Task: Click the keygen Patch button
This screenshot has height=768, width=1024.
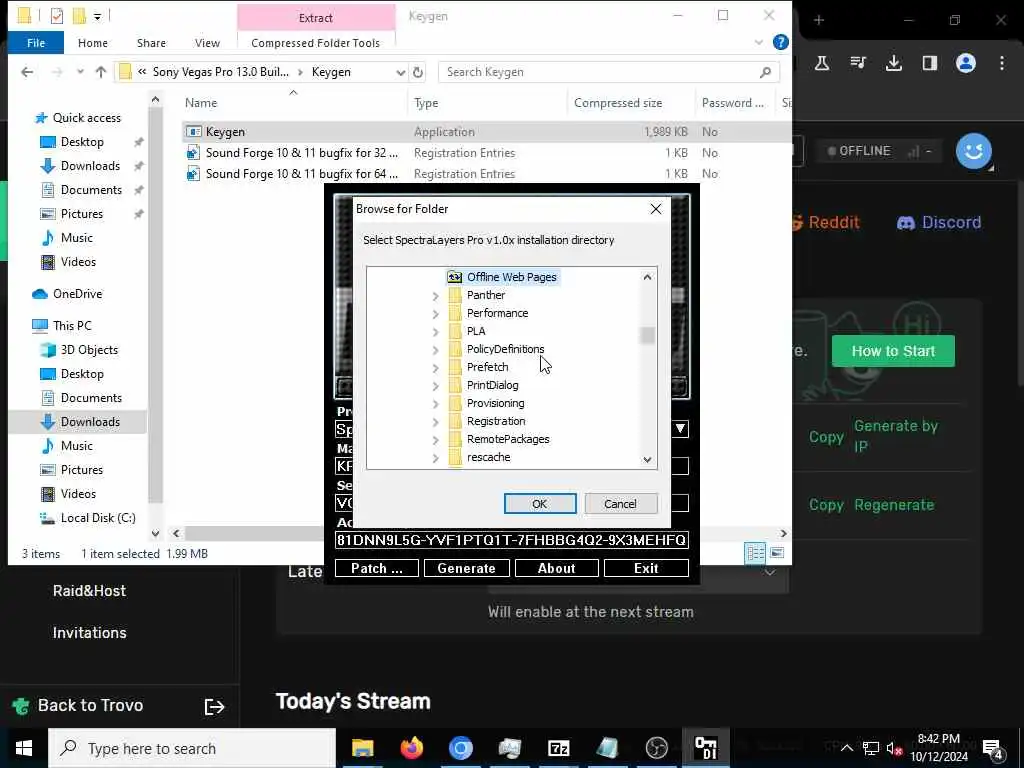Action: coord(377,568)
